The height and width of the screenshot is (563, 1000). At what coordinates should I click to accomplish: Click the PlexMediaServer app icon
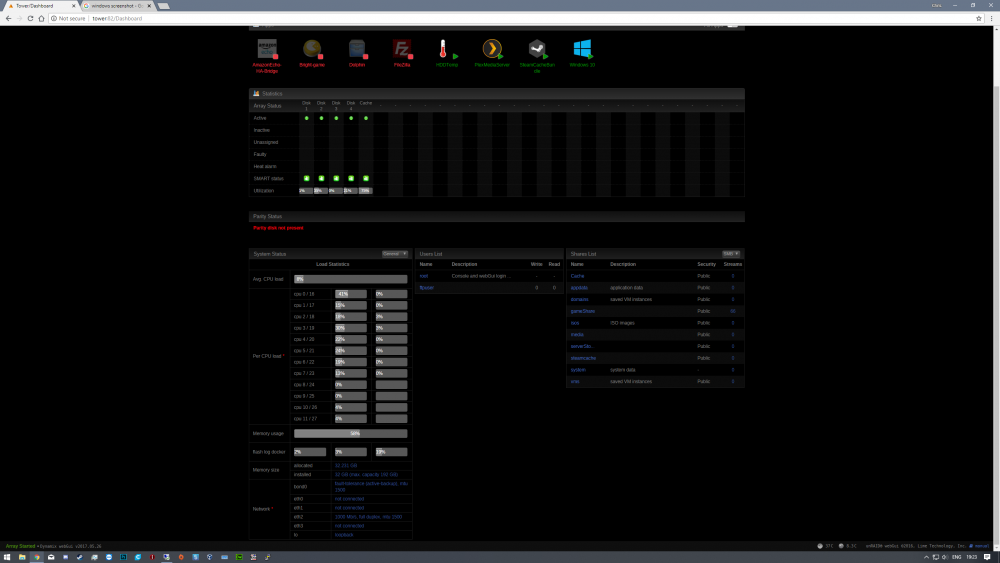pos(492,48)
